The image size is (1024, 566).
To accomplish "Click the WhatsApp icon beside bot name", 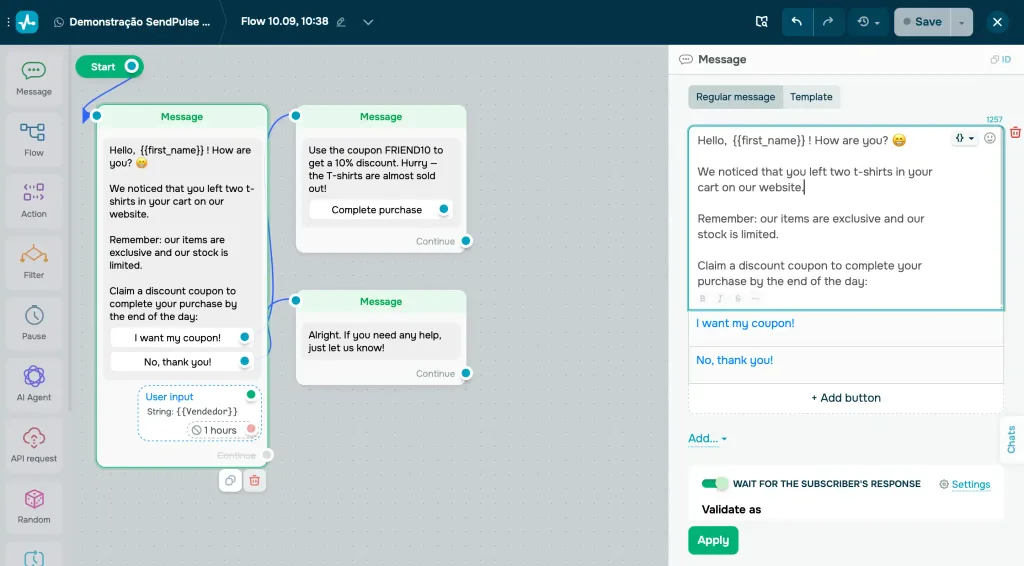I will coord(59,22).
